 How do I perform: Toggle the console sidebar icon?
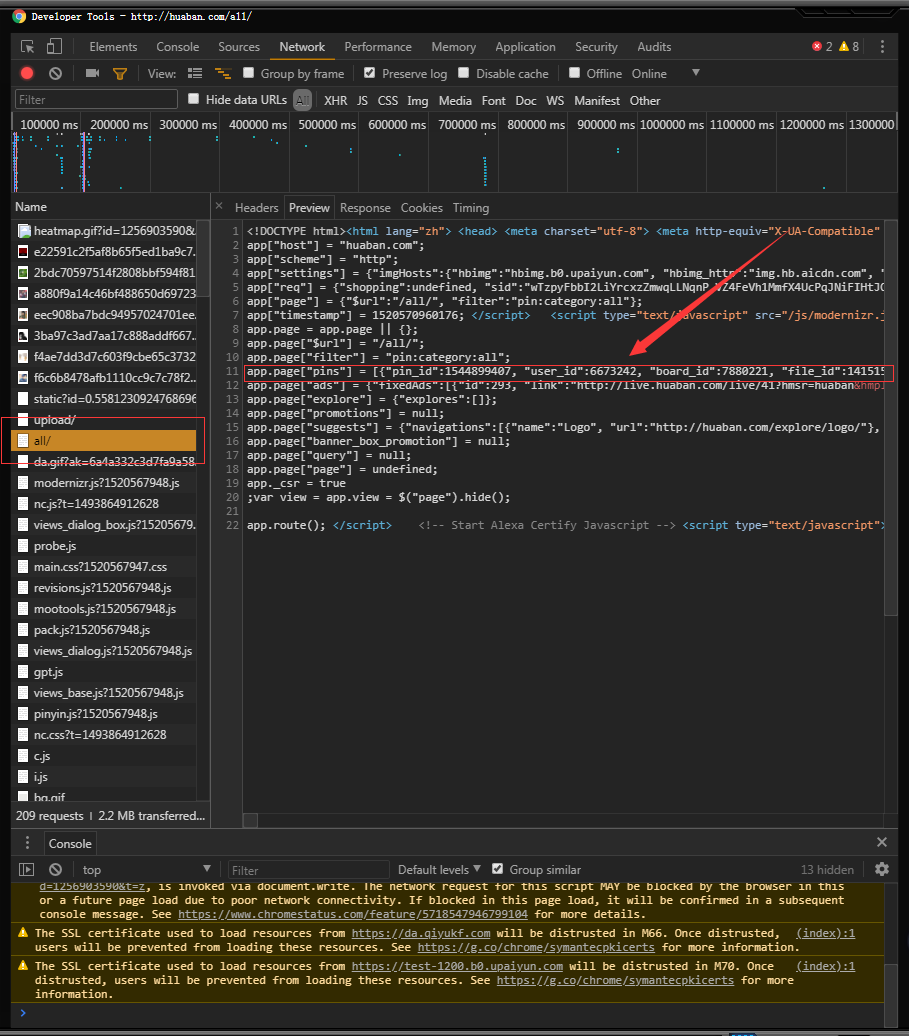click(x=26, y=870)
